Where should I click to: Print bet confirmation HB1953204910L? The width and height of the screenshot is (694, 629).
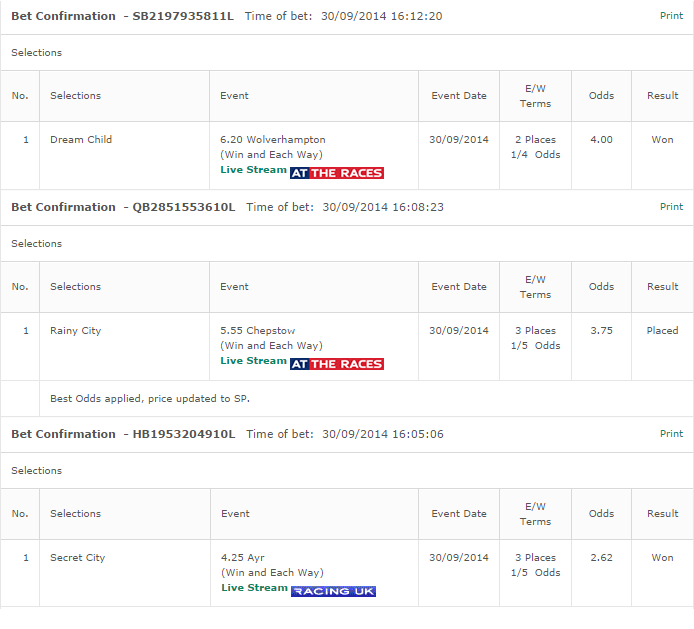coord(671,434)
